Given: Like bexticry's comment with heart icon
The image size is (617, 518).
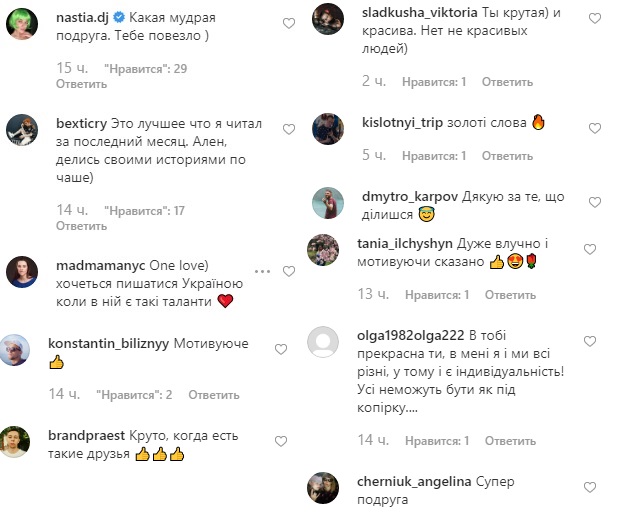Looking at the screenshot, I should (x=289, y=129).
